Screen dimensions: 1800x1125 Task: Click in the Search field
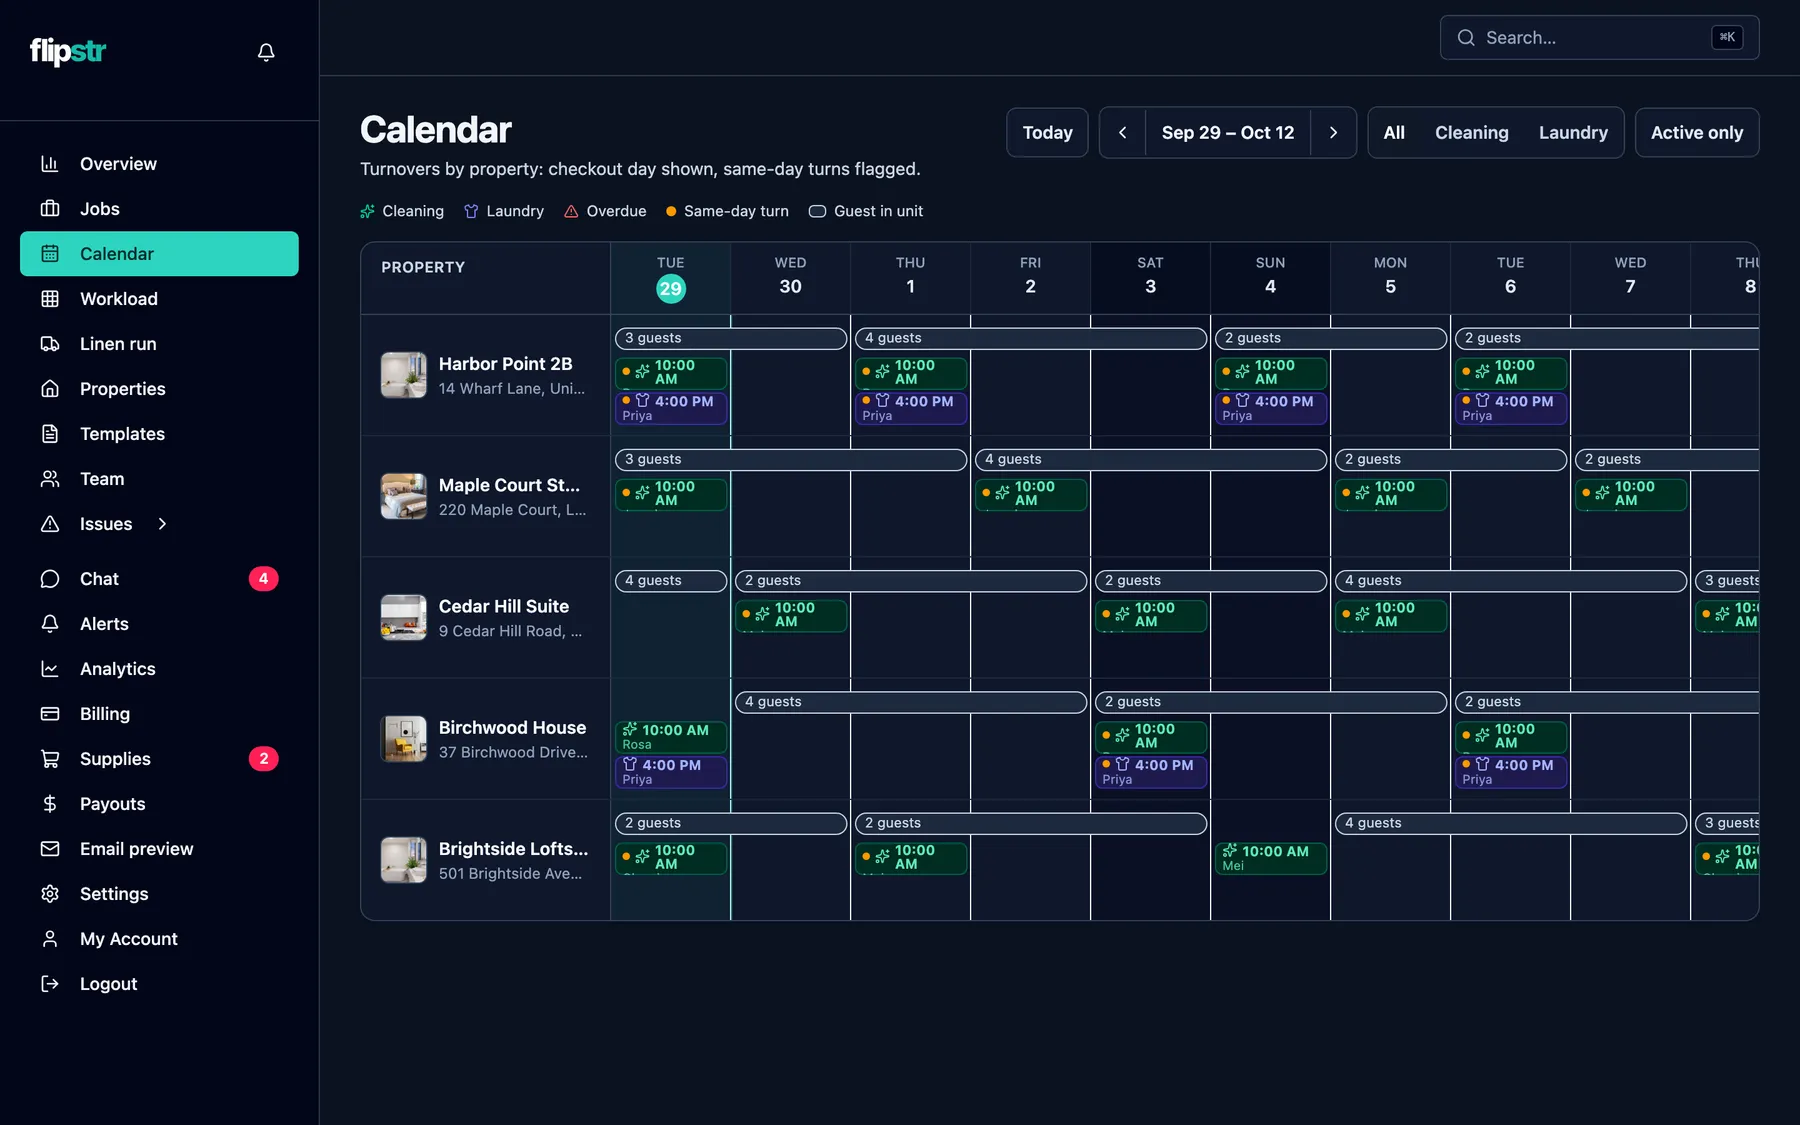(1599, 38)
